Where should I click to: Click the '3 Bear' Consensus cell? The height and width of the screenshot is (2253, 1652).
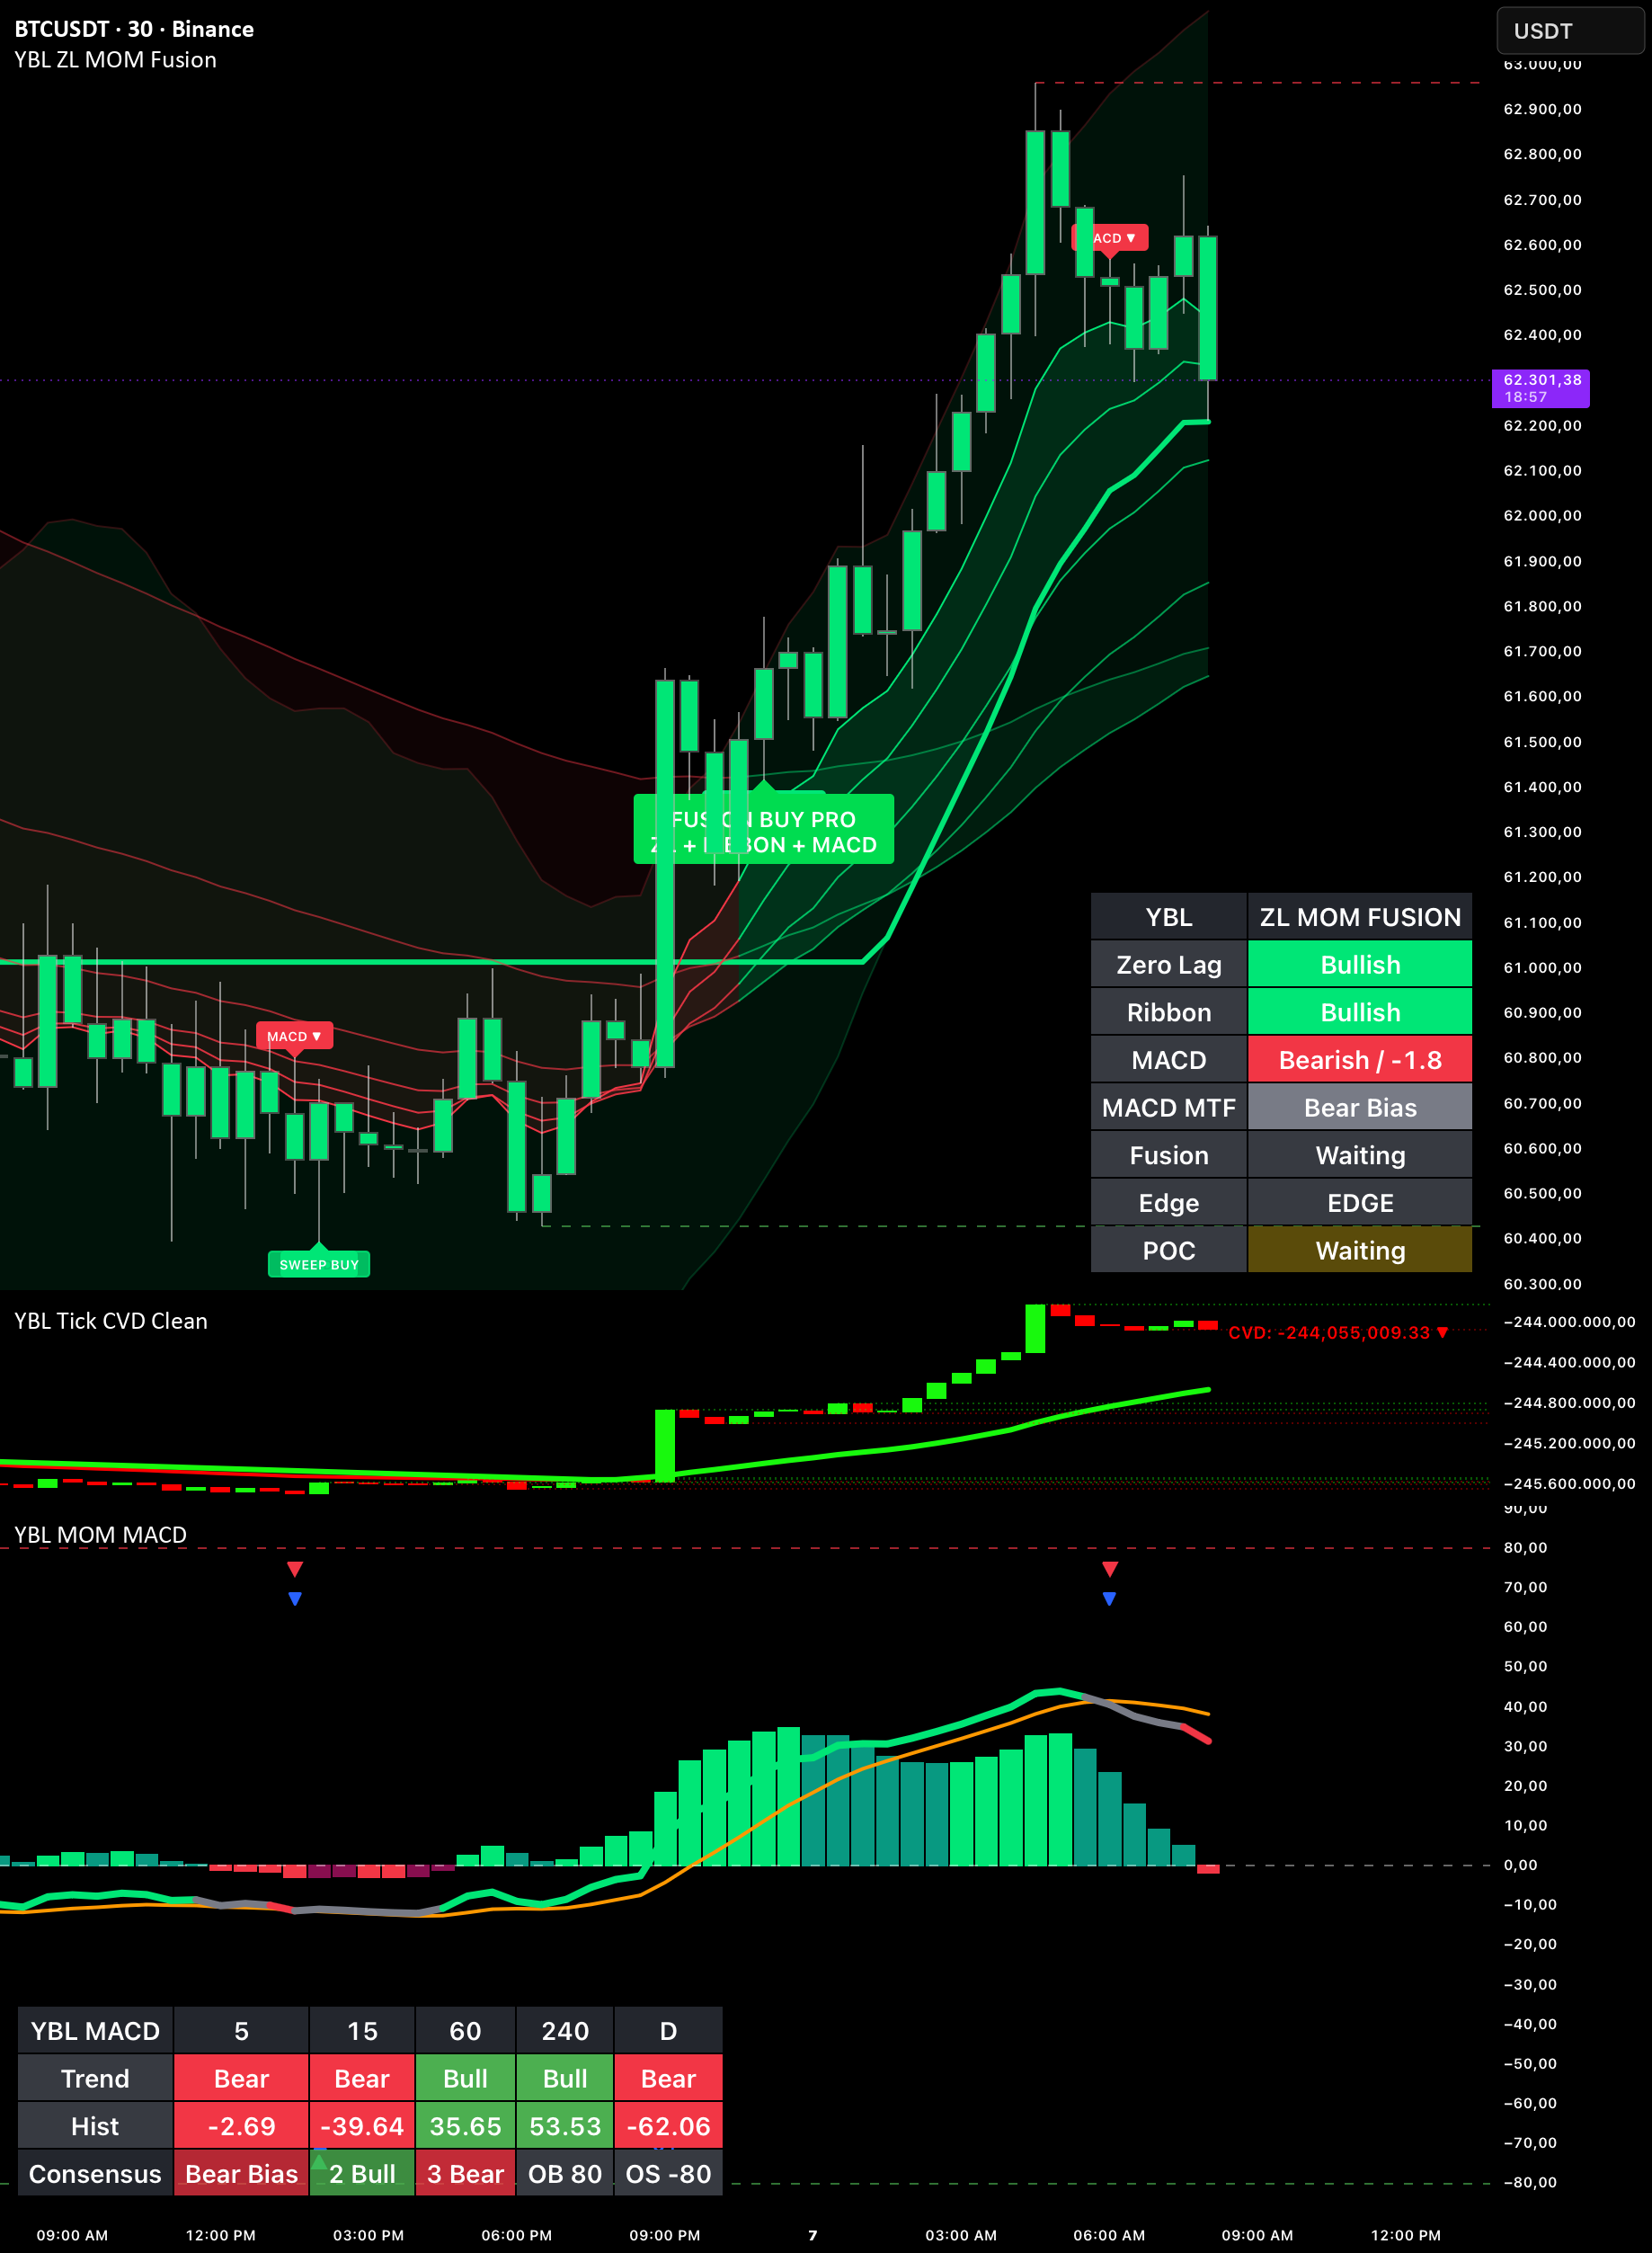(465, 2175)
